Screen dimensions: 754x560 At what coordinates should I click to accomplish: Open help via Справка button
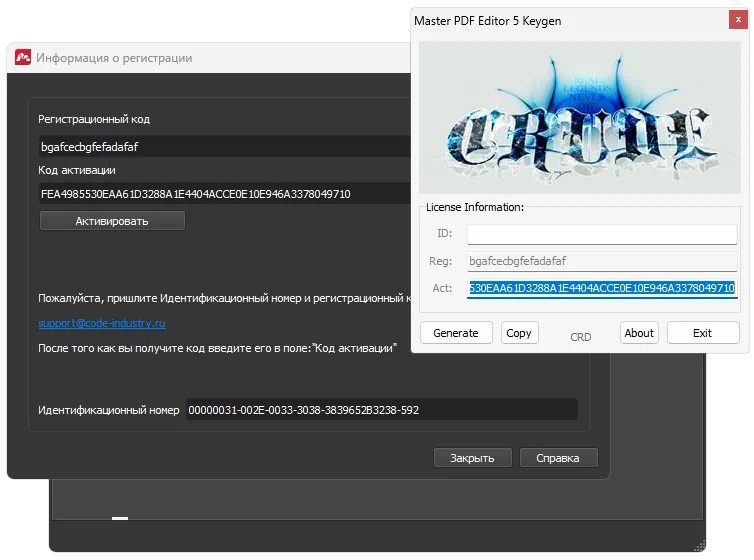click(x=558, y=458)
